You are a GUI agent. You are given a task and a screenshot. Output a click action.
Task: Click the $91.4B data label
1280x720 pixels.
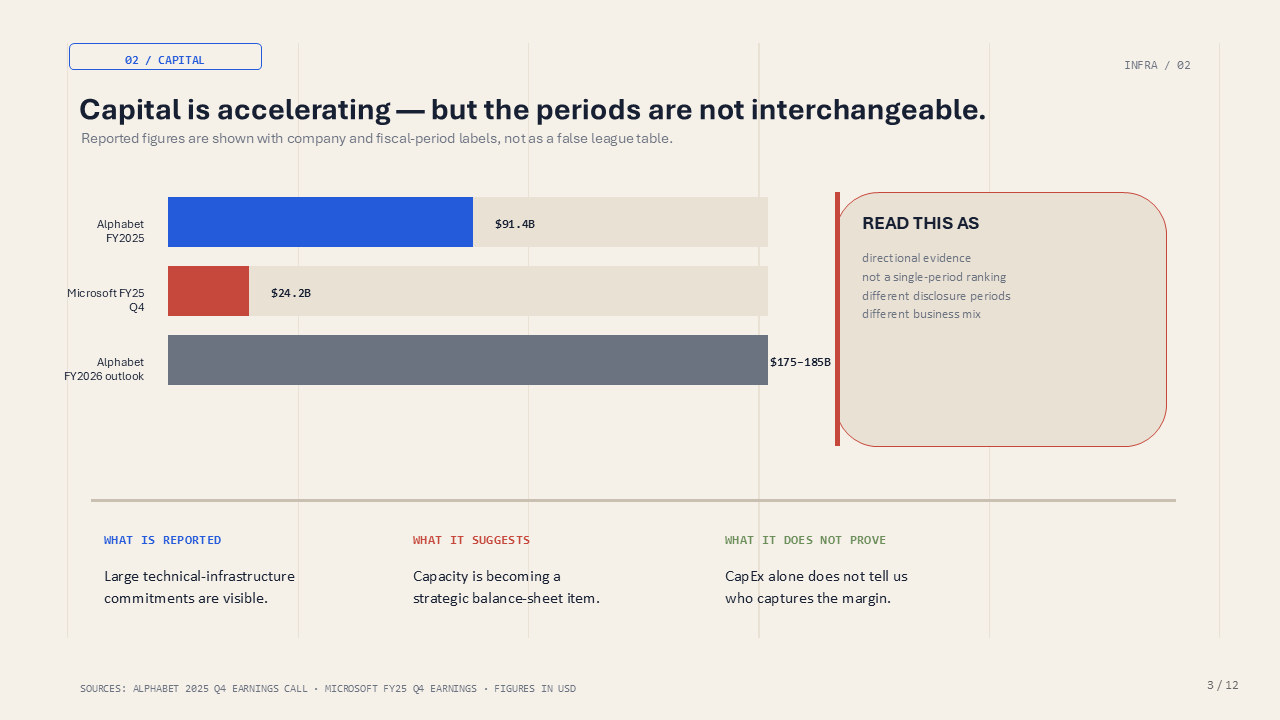[515, 224]
